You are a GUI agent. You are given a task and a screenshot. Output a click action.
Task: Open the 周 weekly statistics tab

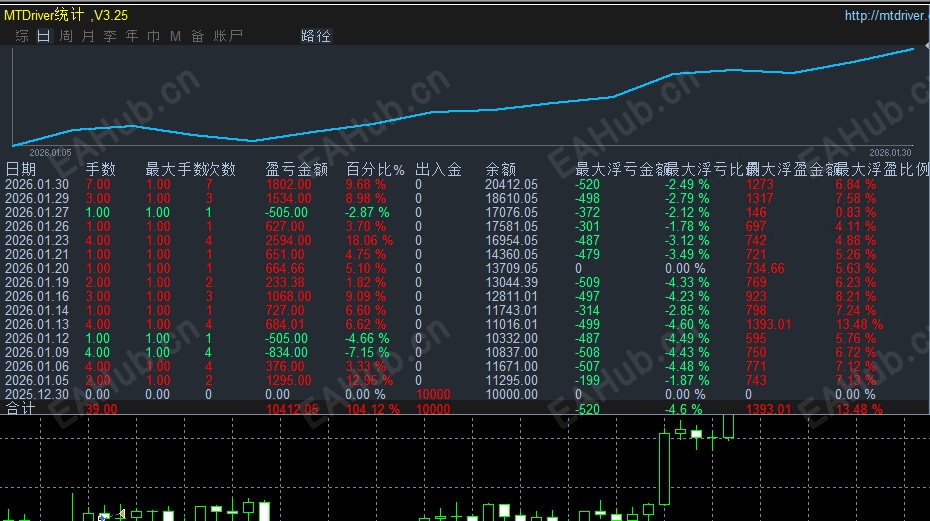(x=66, y=36)
